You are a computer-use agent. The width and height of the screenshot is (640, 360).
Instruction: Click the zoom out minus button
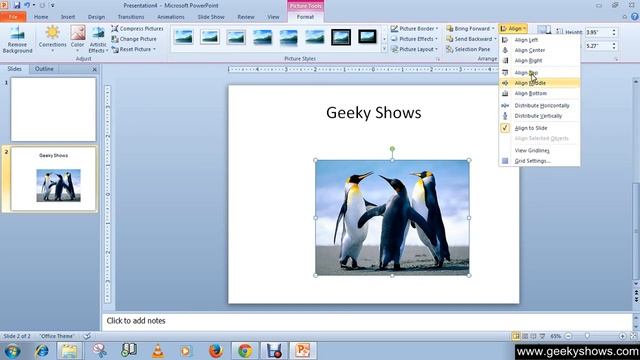[568, 336]
